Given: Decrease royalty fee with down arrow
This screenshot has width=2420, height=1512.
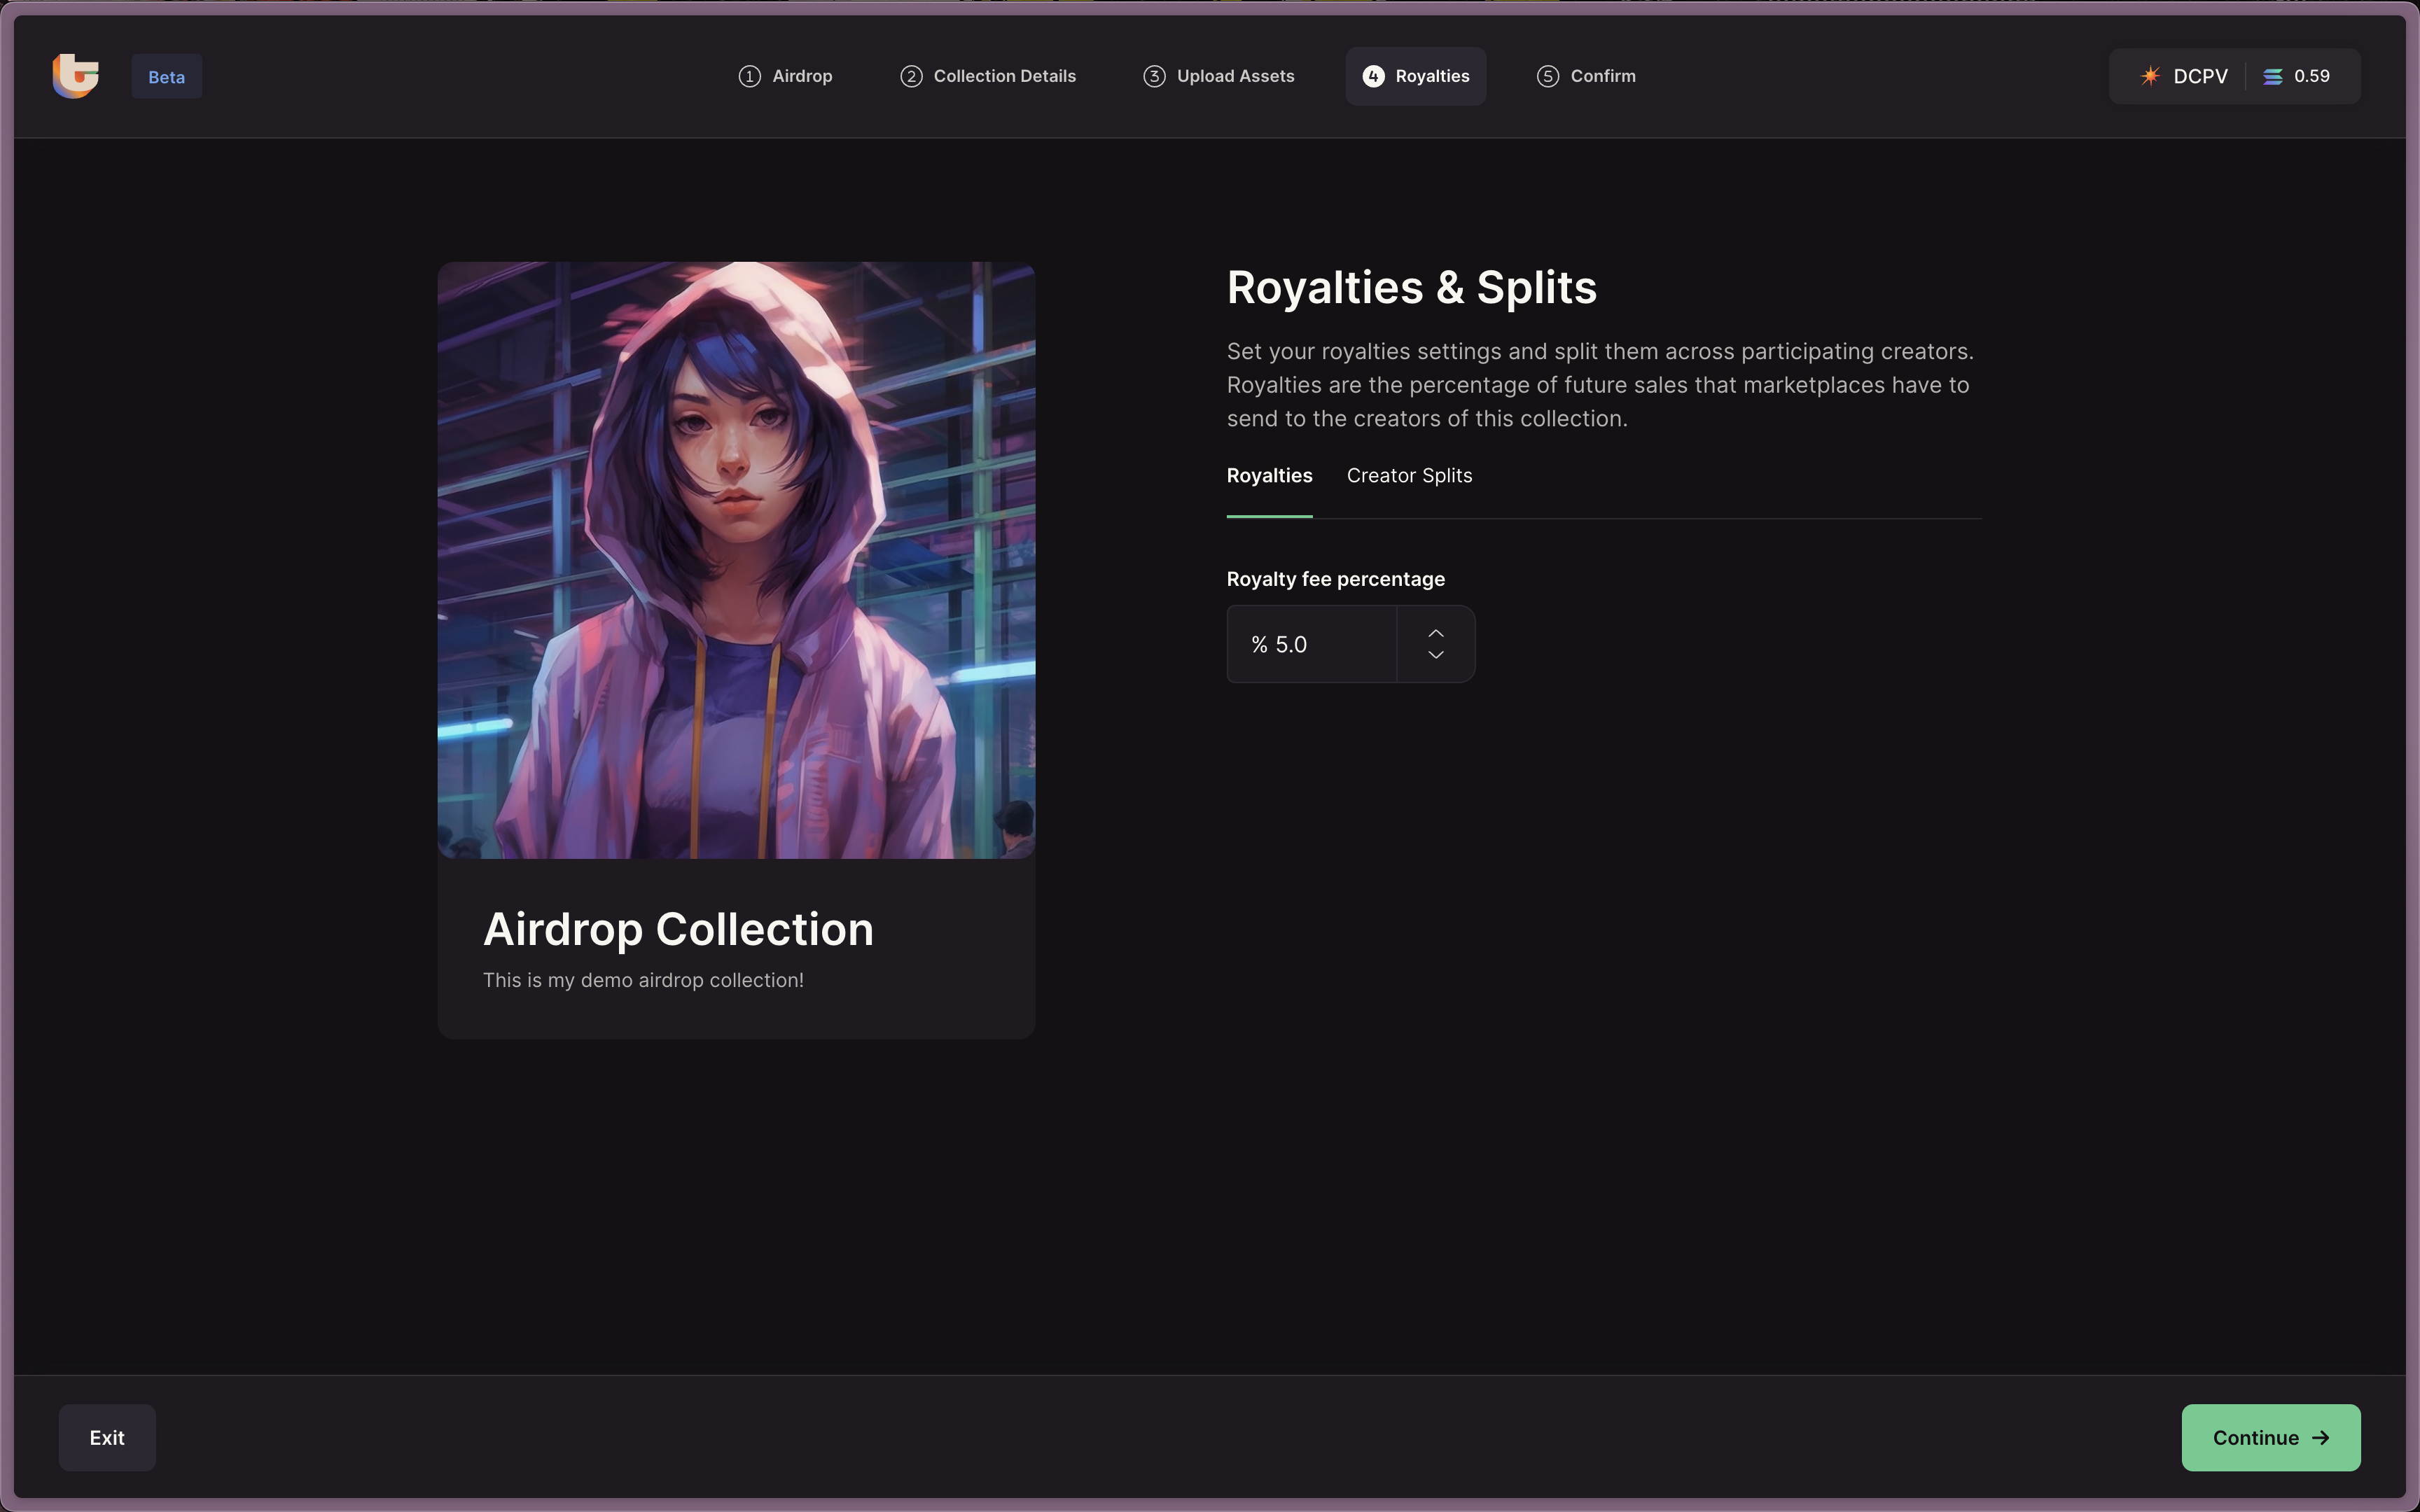Looking at the screenshot, I should 1435,655.
